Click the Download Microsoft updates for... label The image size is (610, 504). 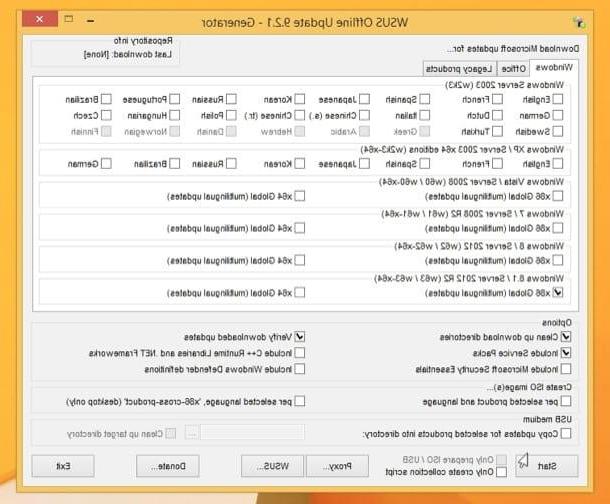tap(513, 49)
